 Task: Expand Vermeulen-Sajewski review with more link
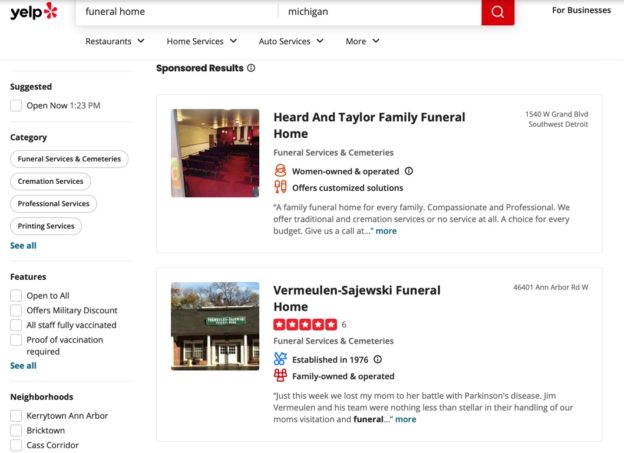click(x=406, y=419)
